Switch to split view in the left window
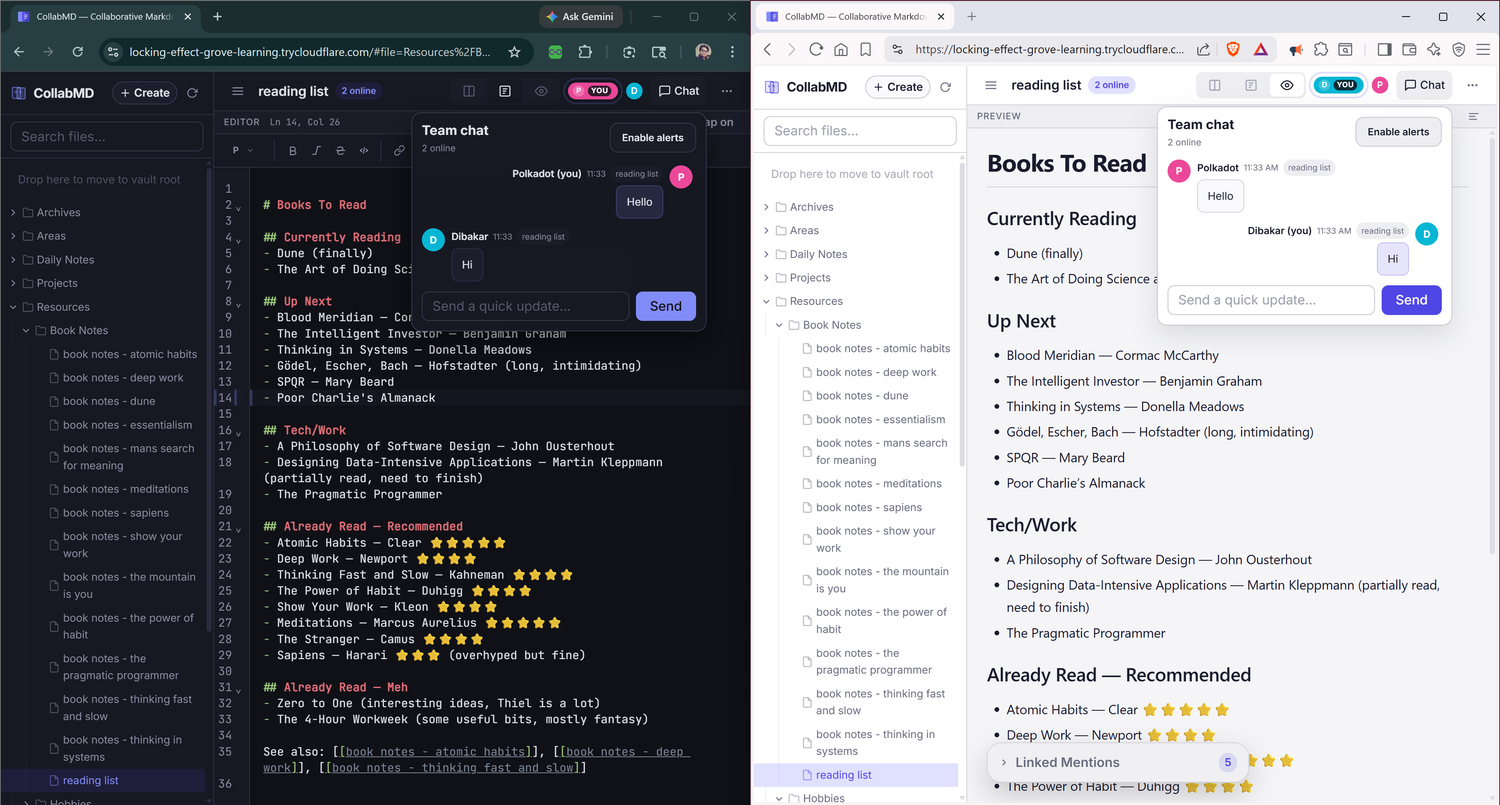The width and height of the screenshot is (1500, 805). point(469,91)
